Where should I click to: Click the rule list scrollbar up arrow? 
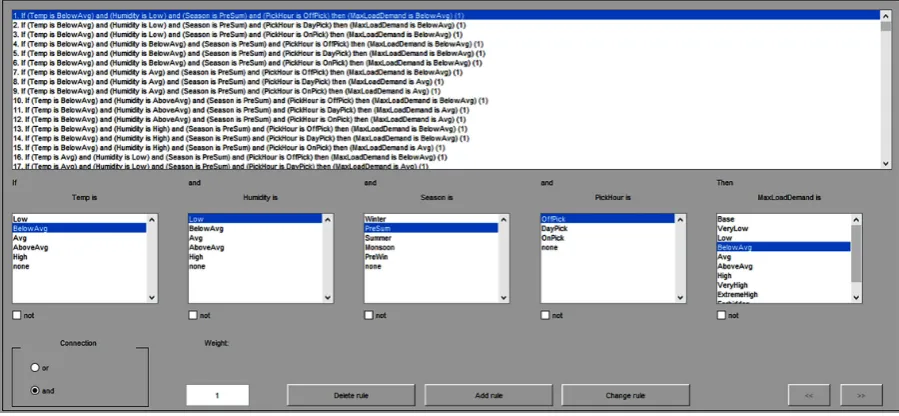pyautogui.click(x=887, y=16)
